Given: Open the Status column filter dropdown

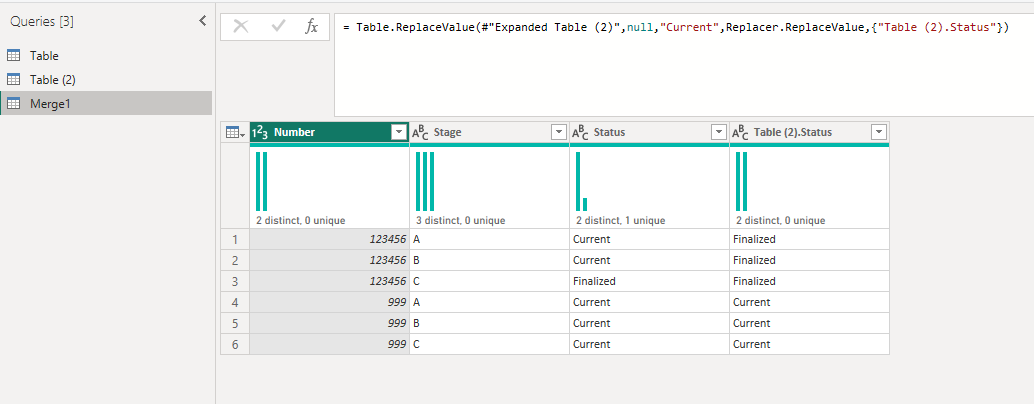Looking at the screenshot, I should click(719, 132).
